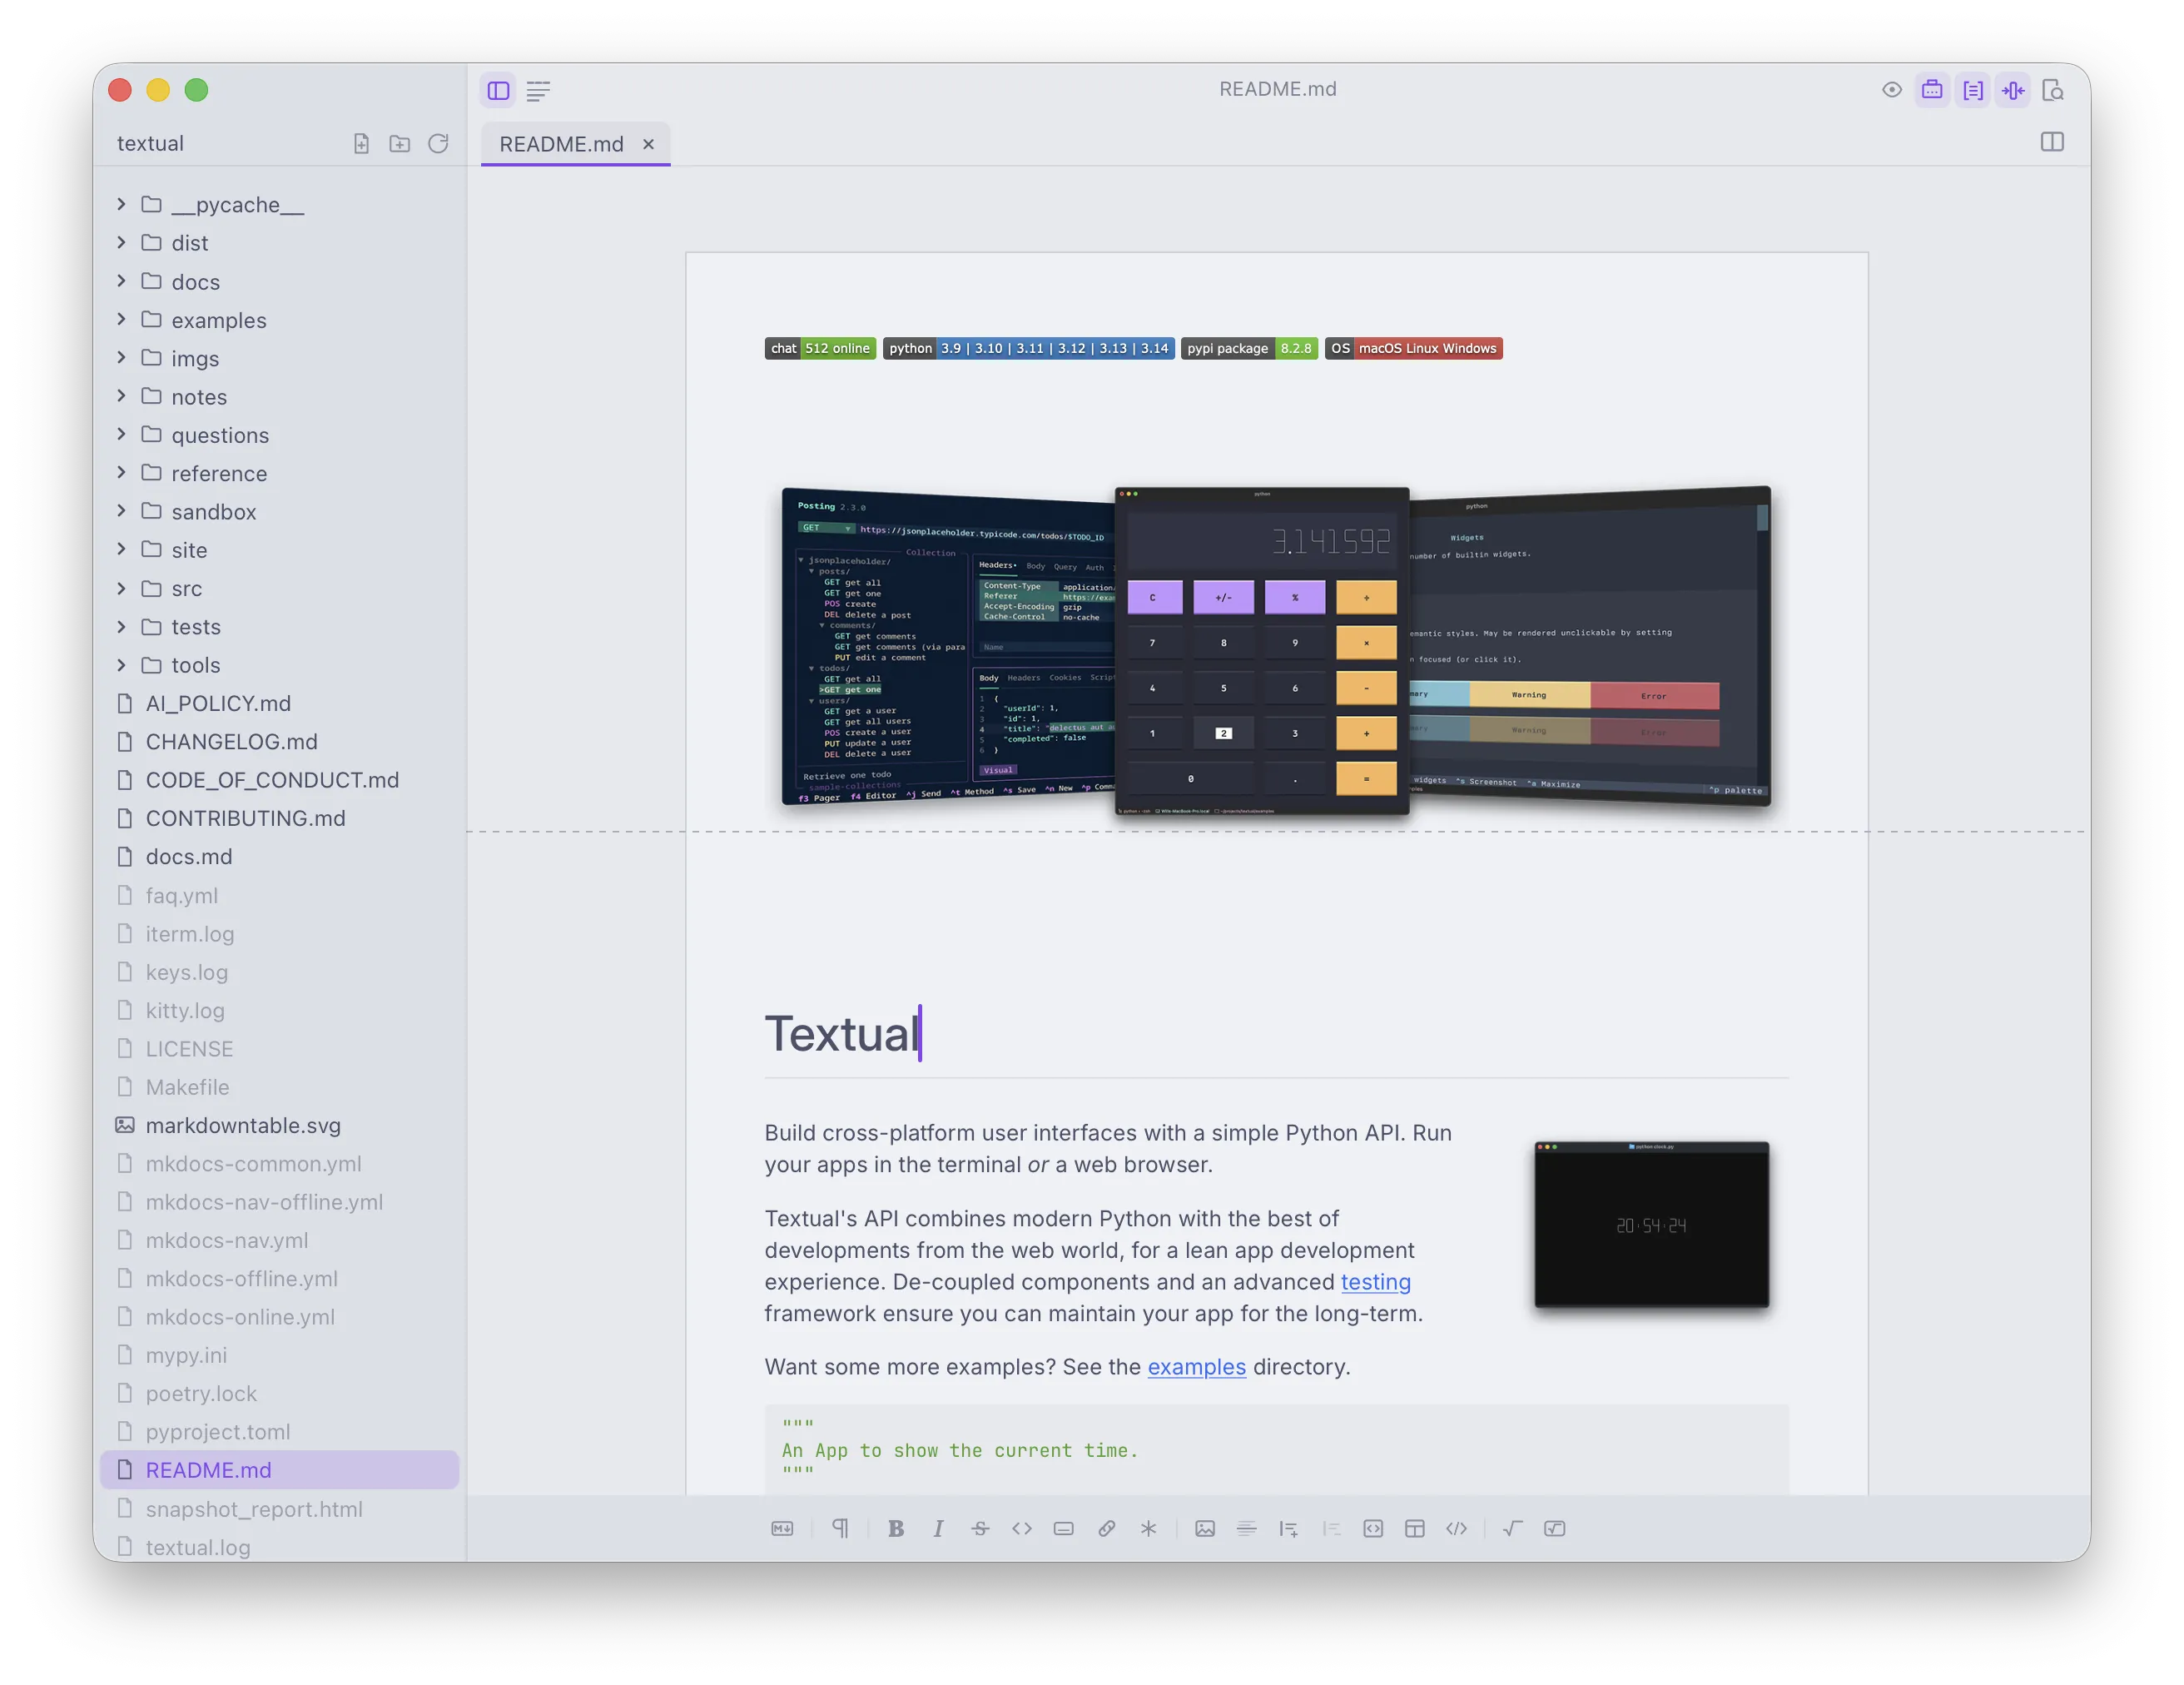Viewport: 2184px width, 1685px height.
Task: Refresh the file tree
Action: coord(438,144)
